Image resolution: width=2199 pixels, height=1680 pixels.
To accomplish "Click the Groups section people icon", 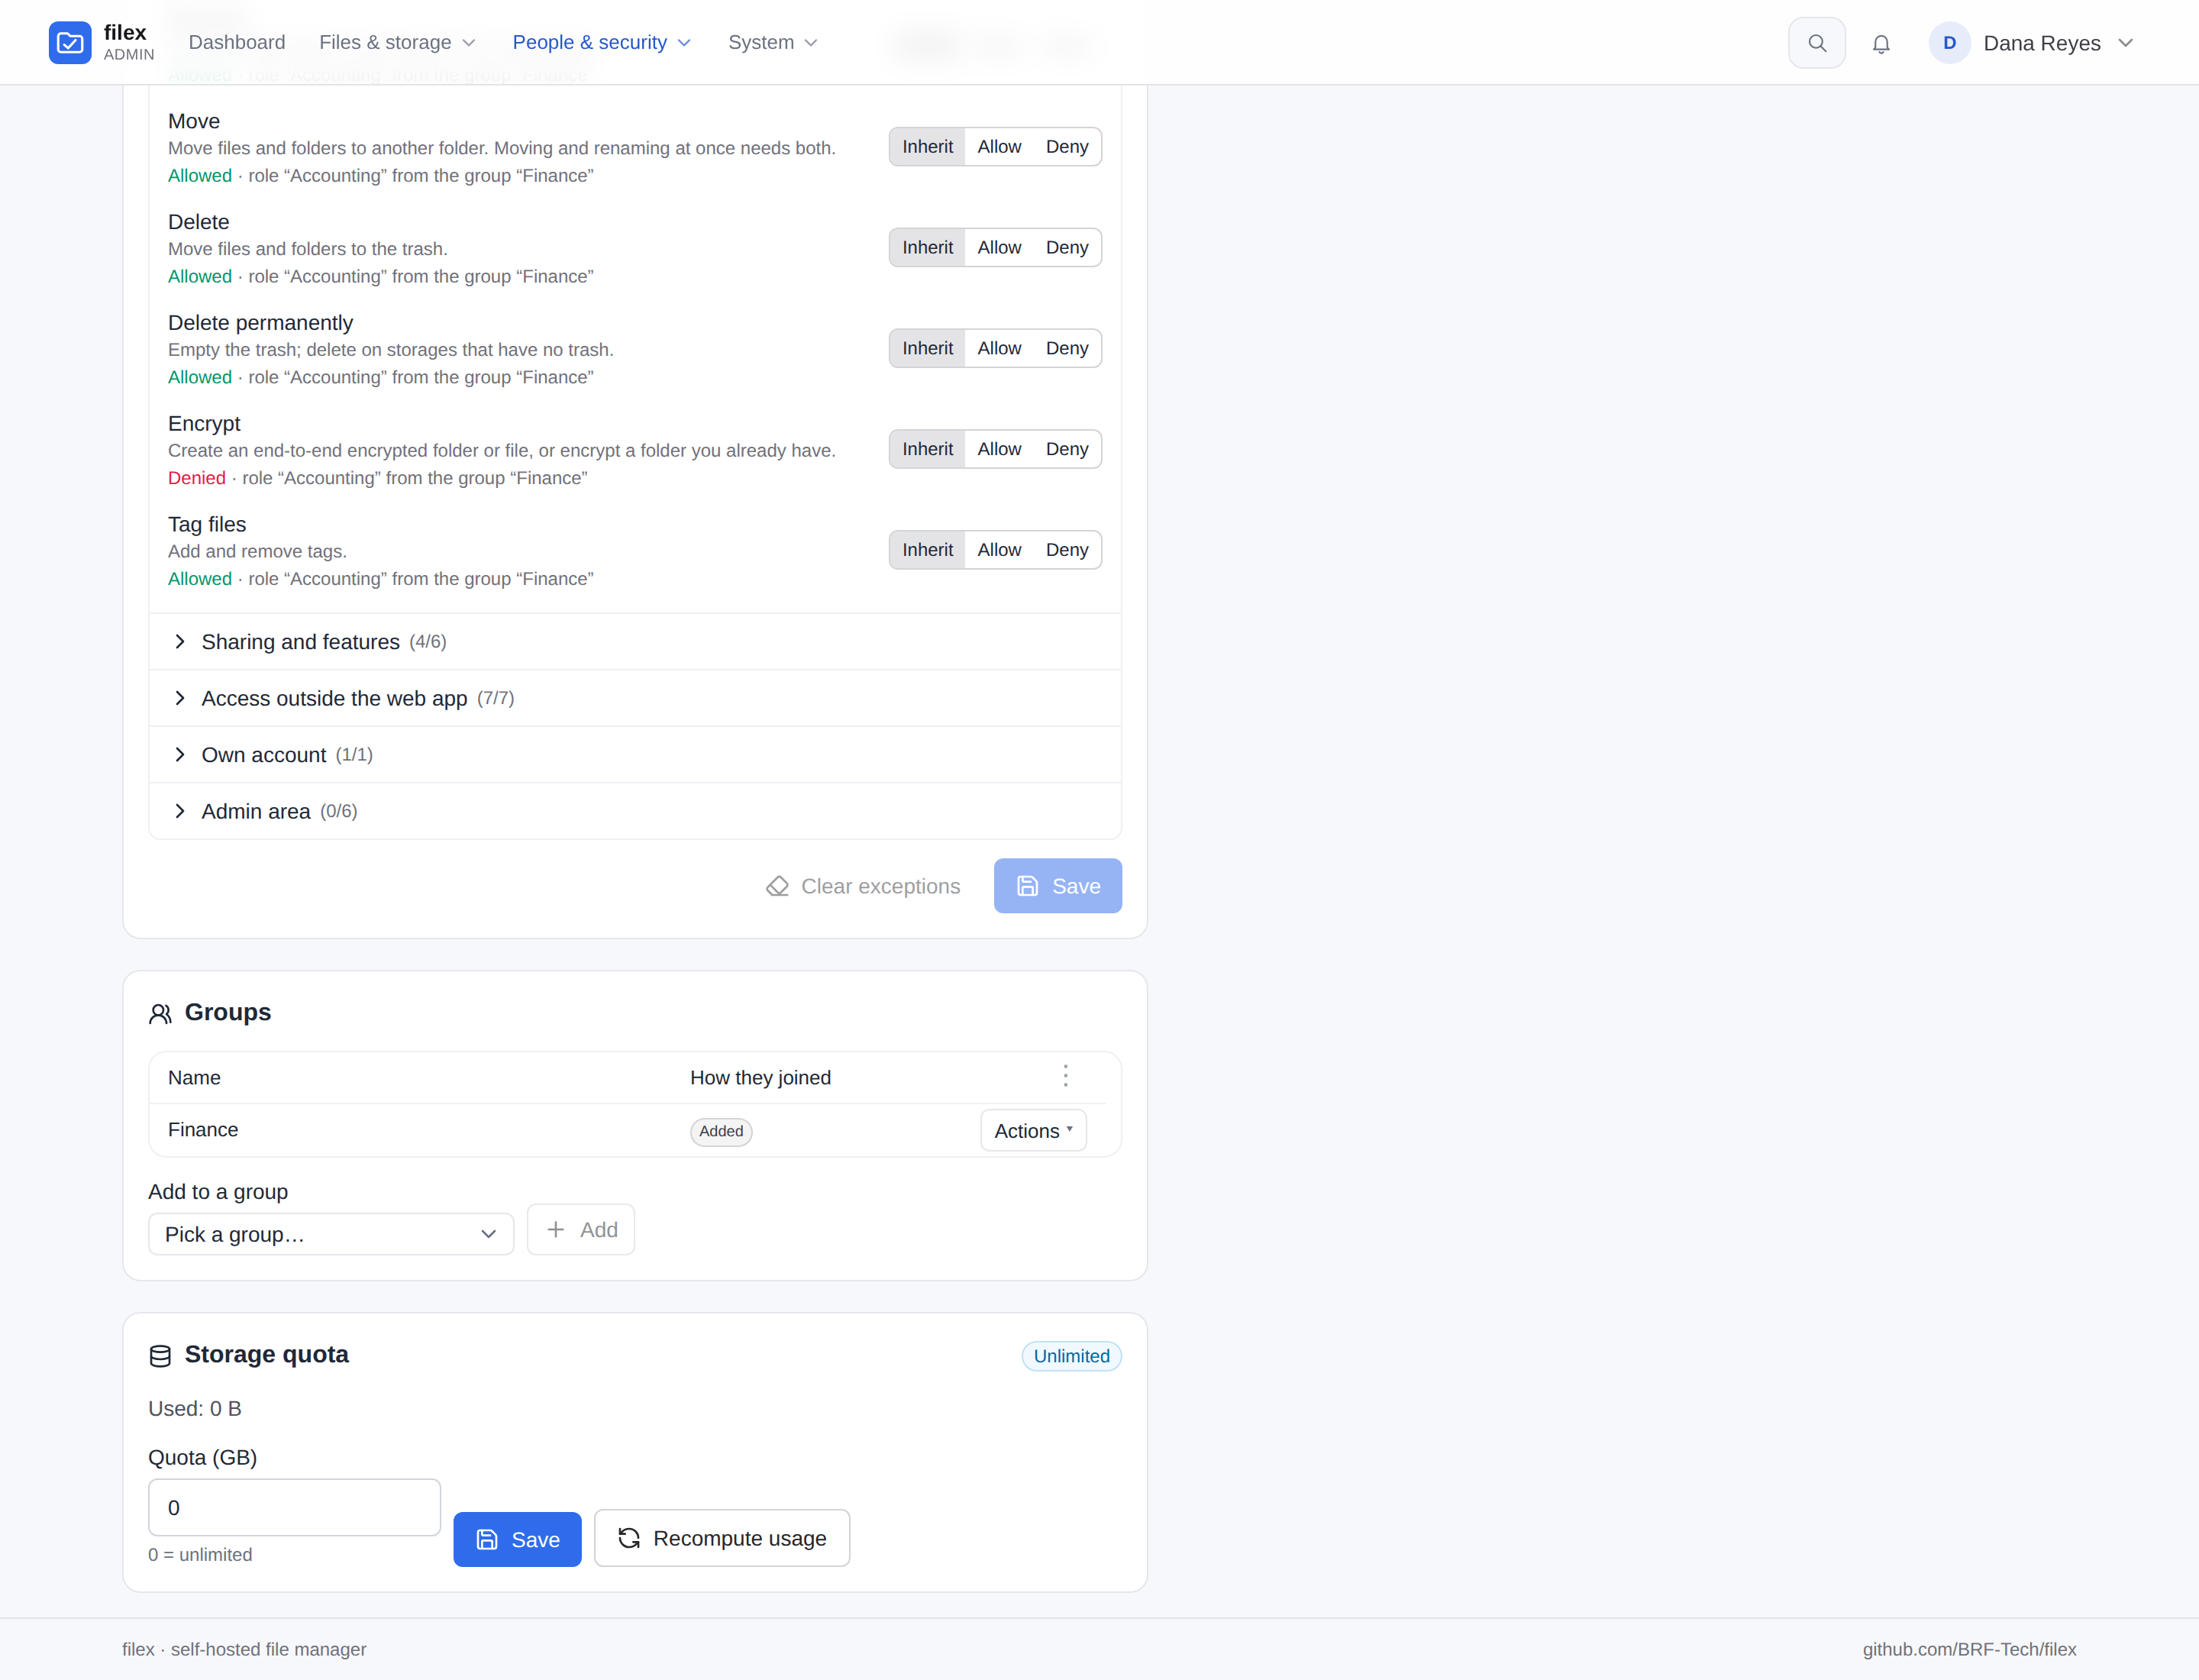I will click(x=160, y=1013).
